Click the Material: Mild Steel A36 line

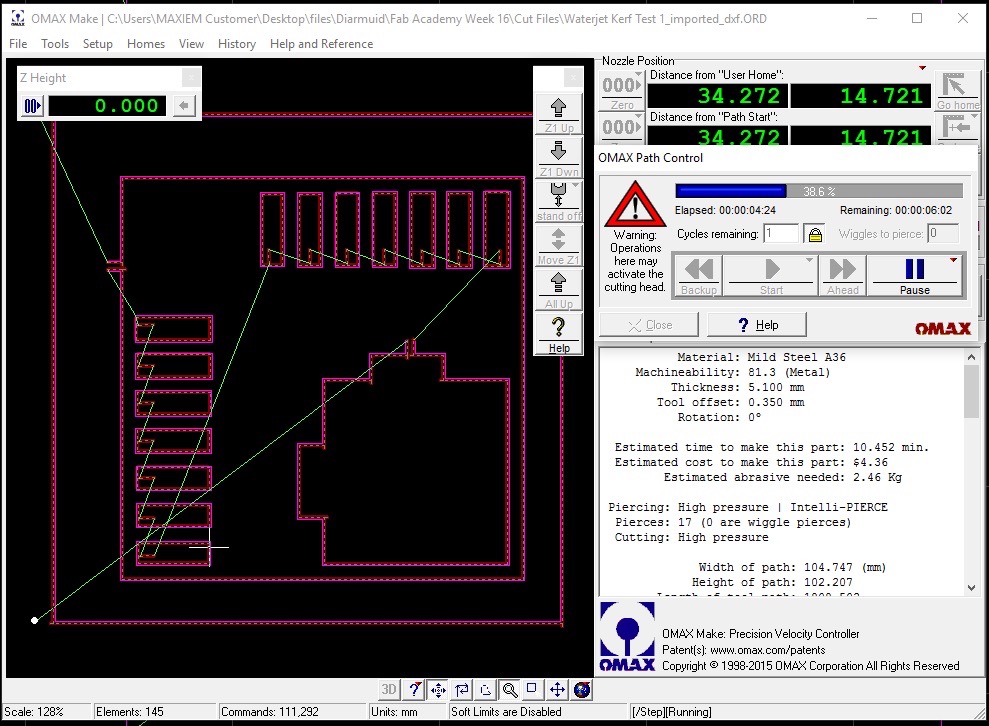coord(761,357)
